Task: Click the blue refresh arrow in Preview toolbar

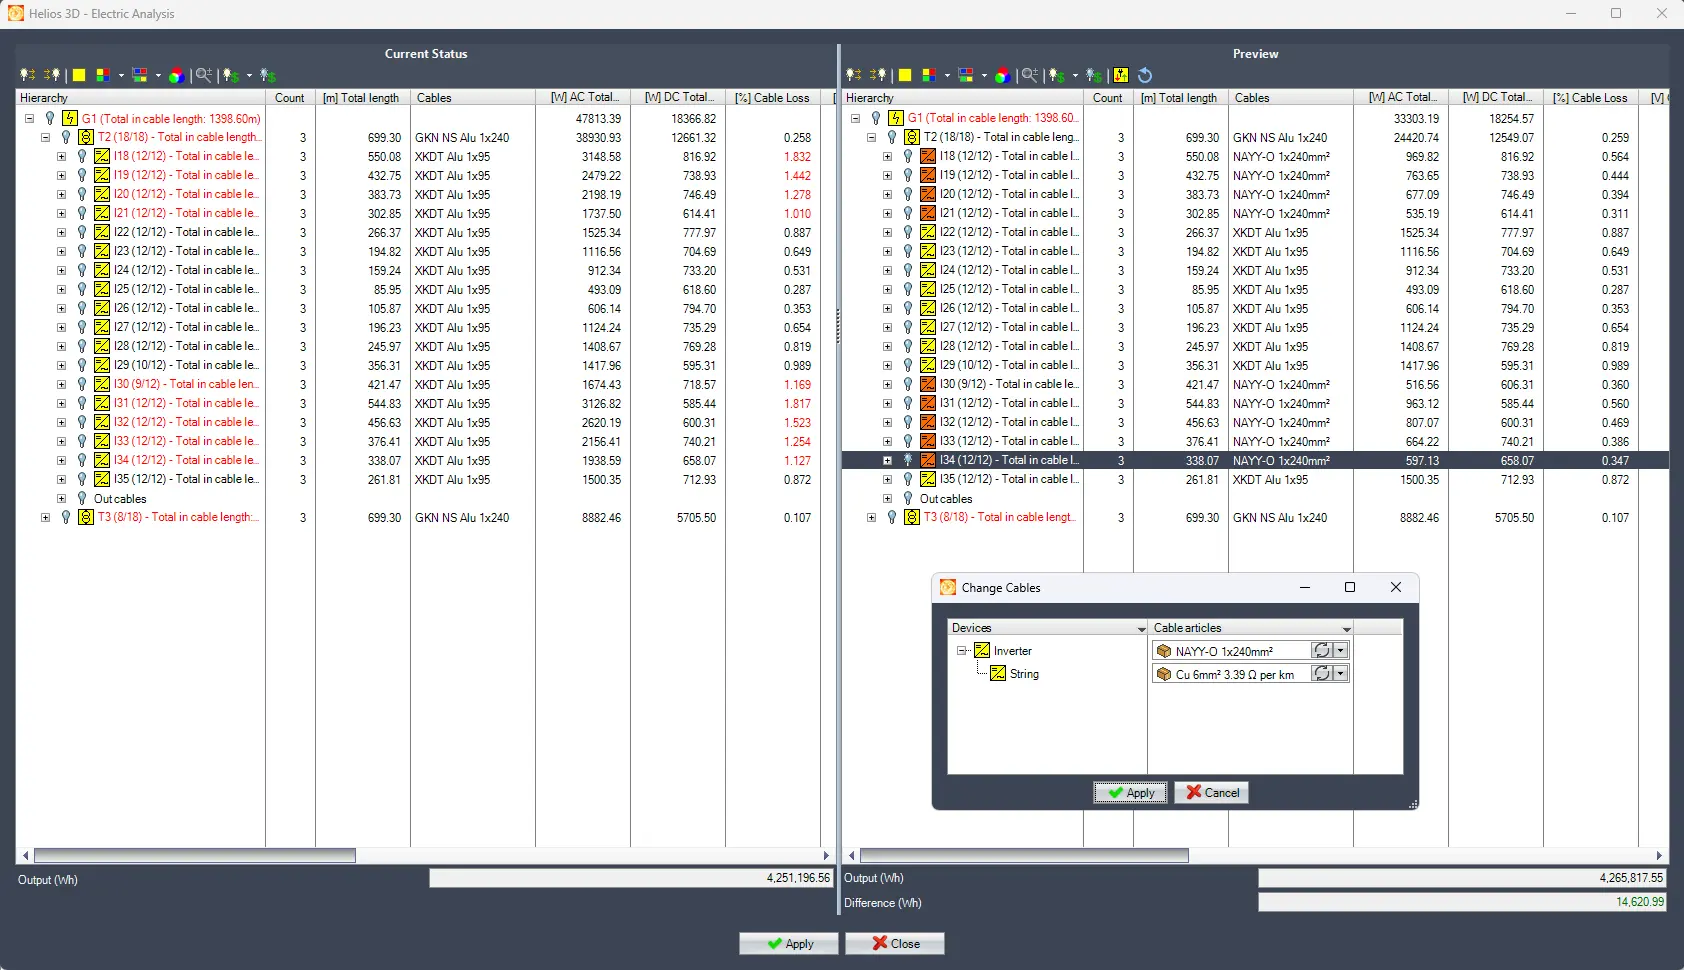Action: 1145,75
